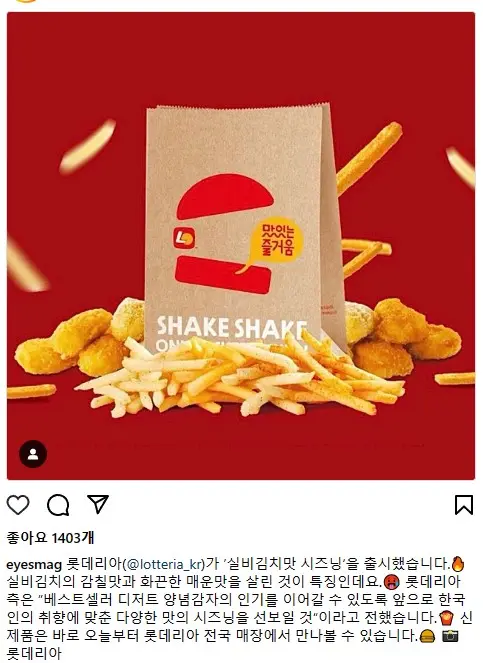Open the eyesmag profile link
Viewport: 483px width, 663px height.
[x=34, y=564]
